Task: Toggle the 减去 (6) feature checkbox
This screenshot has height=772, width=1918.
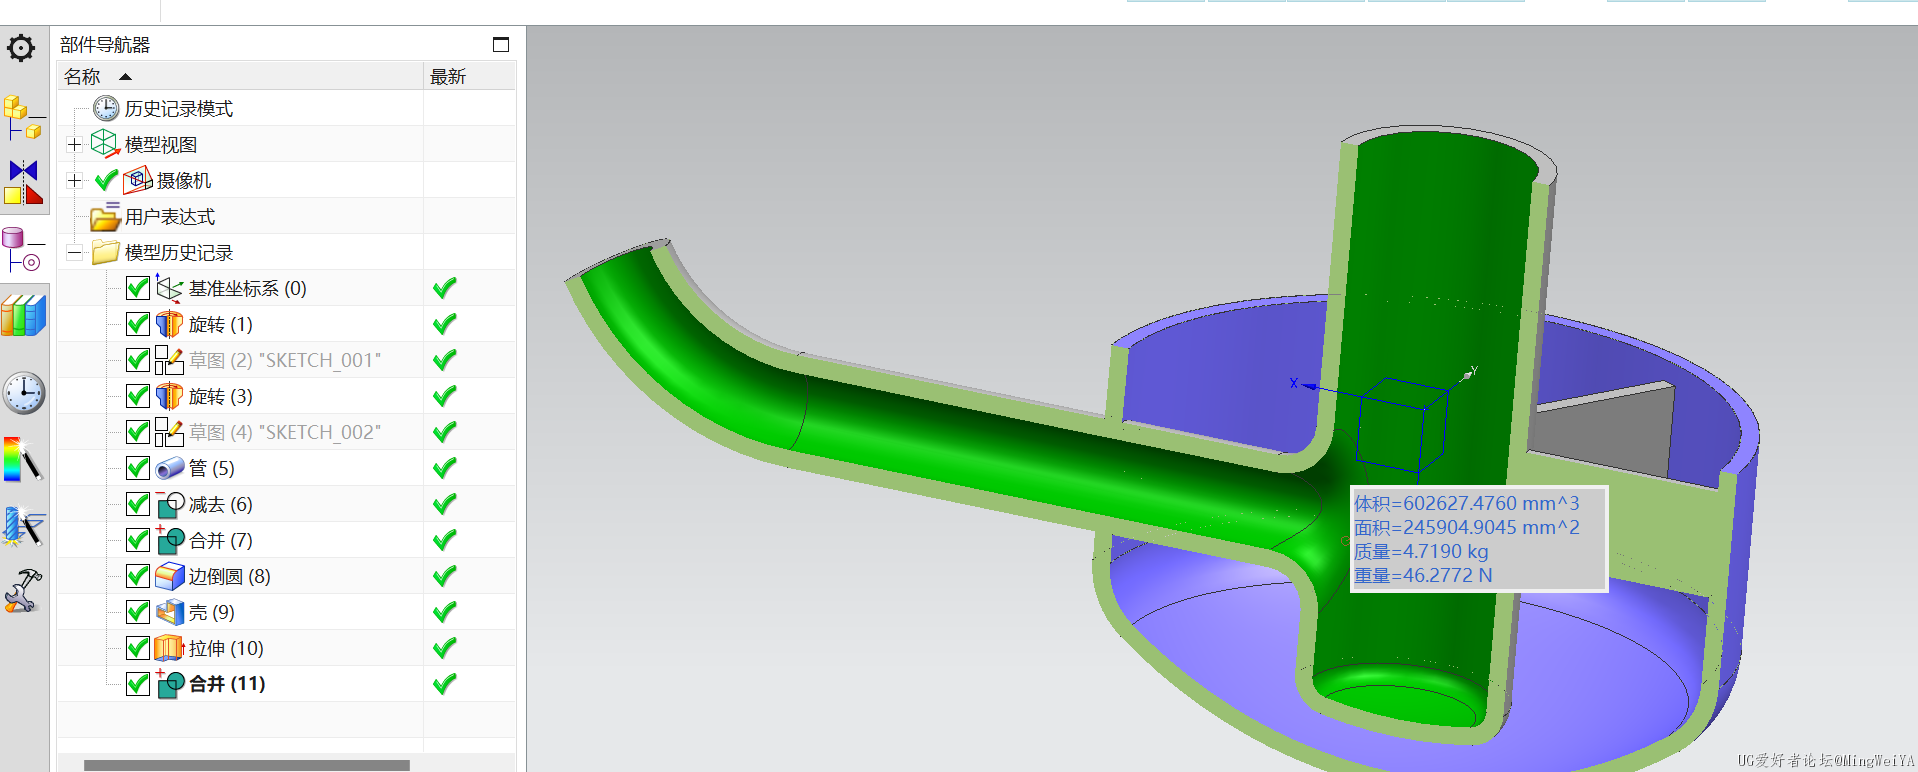Action: (x=138, y=504)
